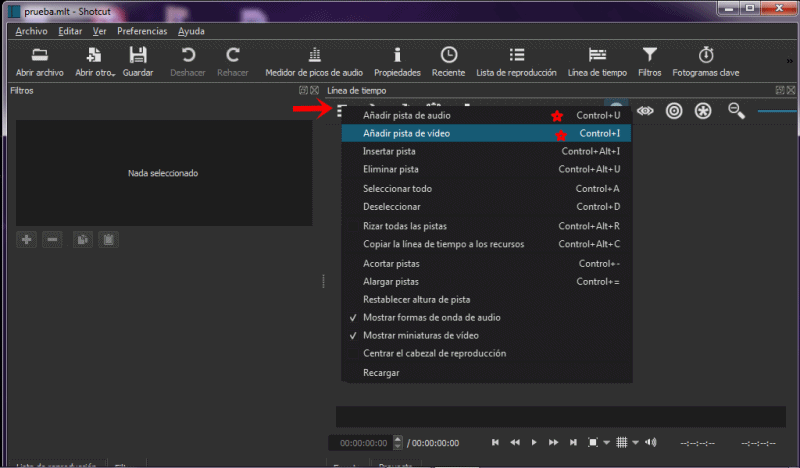Toggle scrub while dragging eye icon
Image resolution: width=800 pixels, height=468 pixels.
click(645, 111)
